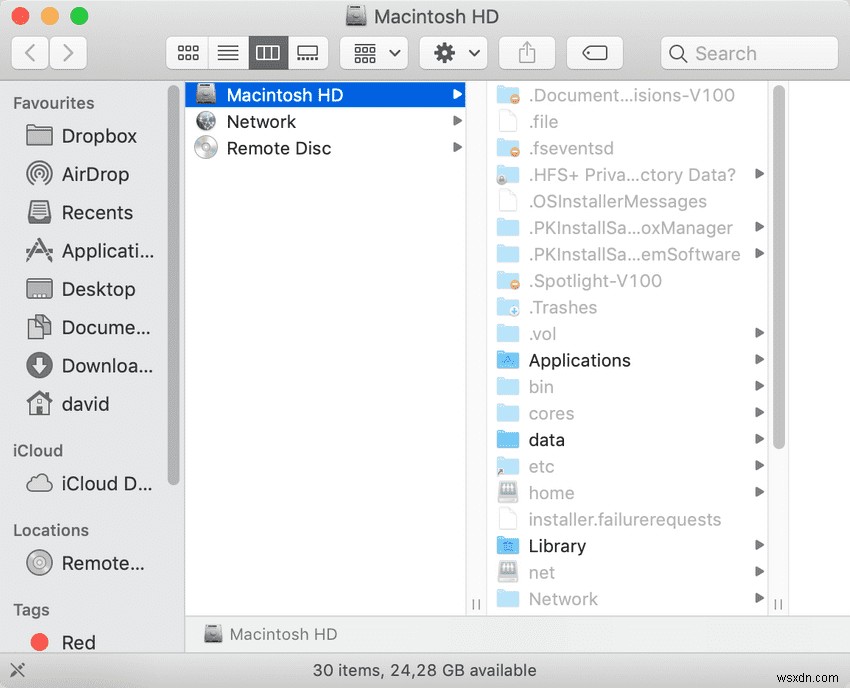Select Network in the first column

(x=261, y=121)
